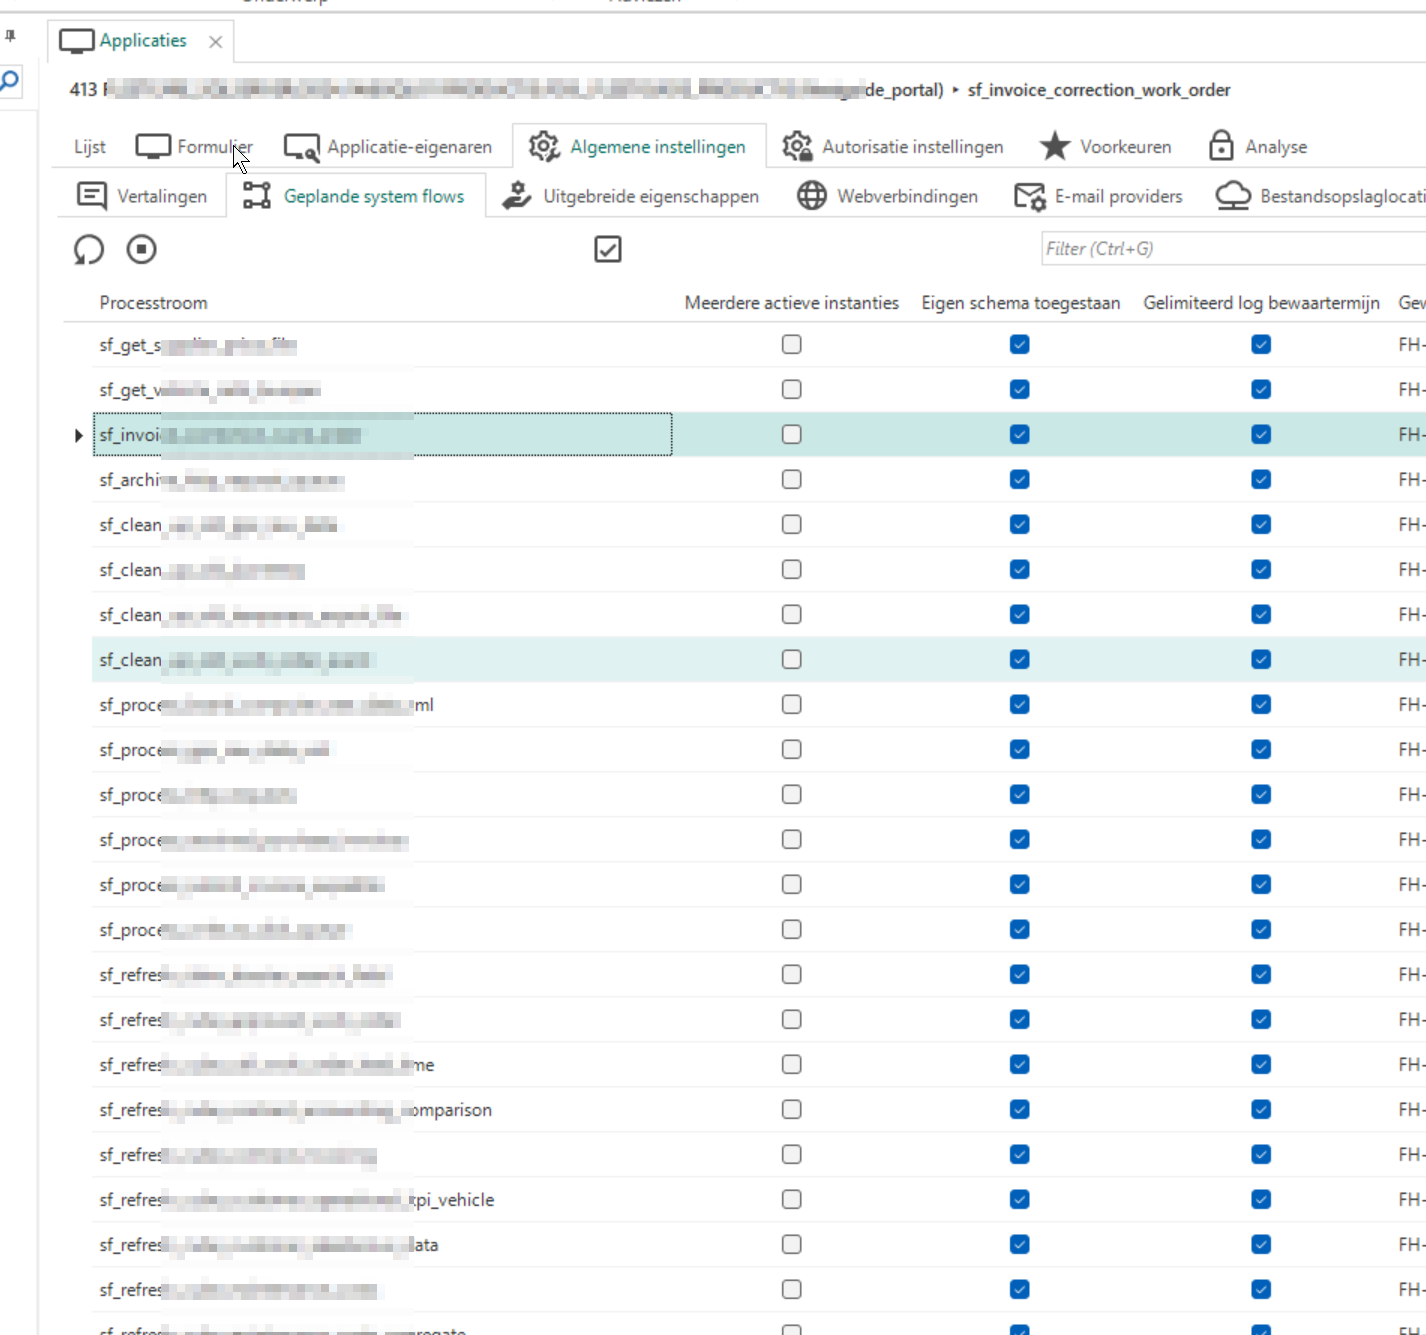Tick Meerdere actieve instanties for the omparison row
The width and height of the screenshot is (1426, 1335).
[x=792, y=1110]
